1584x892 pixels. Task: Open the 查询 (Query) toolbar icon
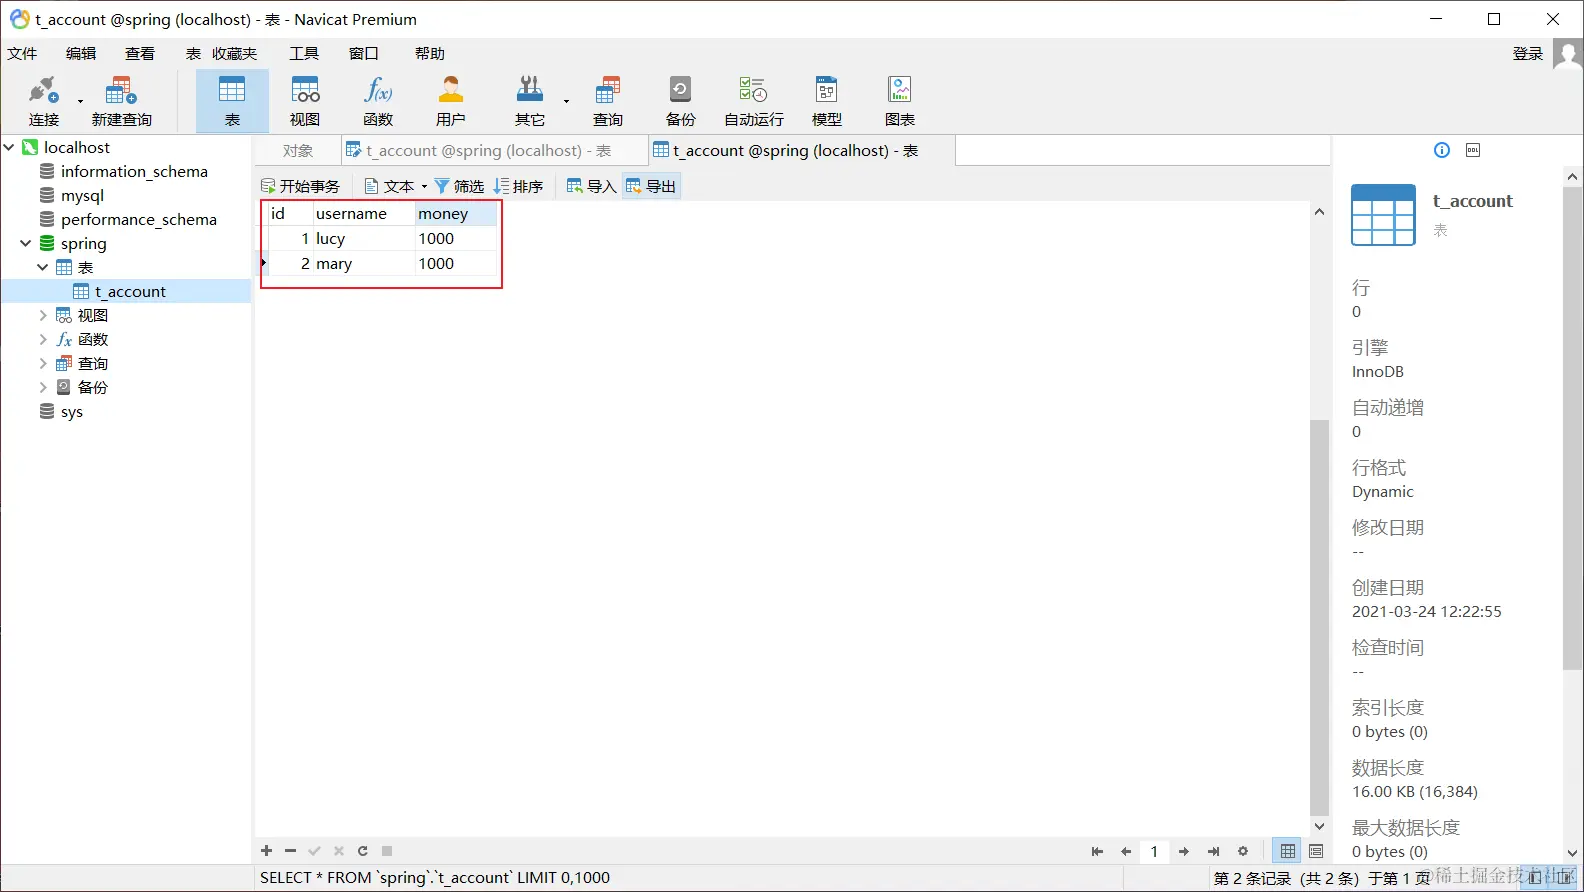pos(607,101)
